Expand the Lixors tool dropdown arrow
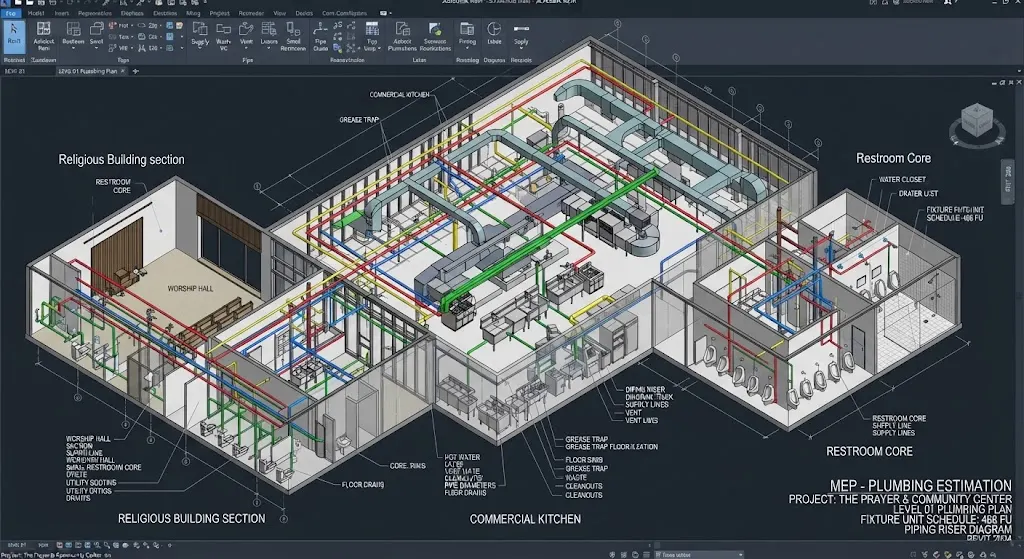1024x559 pixels. point(268,48)
